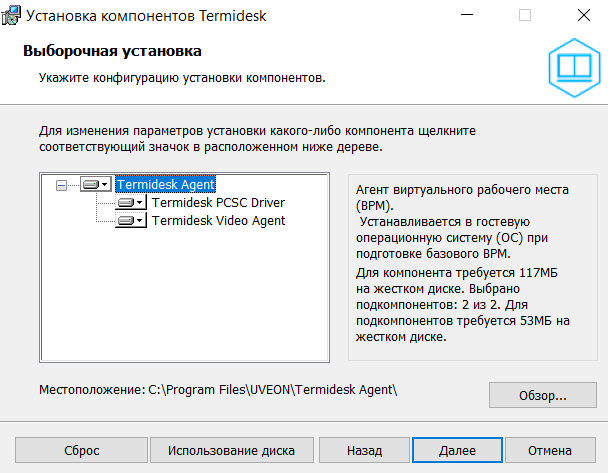Viewport: 608px width, 473px height.
Task: Select the Termidesk Video Agent item
Action: [x=218, y=221]
